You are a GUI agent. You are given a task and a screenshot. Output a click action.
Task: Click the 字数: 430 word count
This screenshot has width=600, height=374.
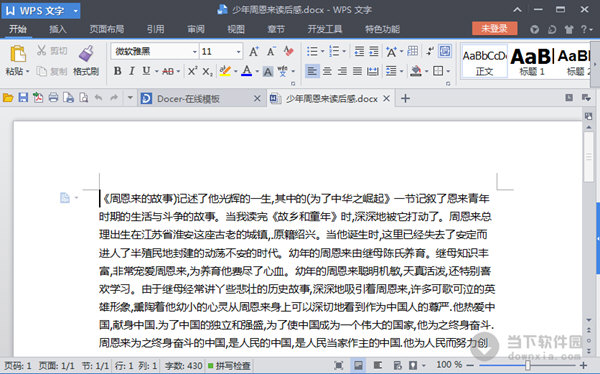(184, 366)
